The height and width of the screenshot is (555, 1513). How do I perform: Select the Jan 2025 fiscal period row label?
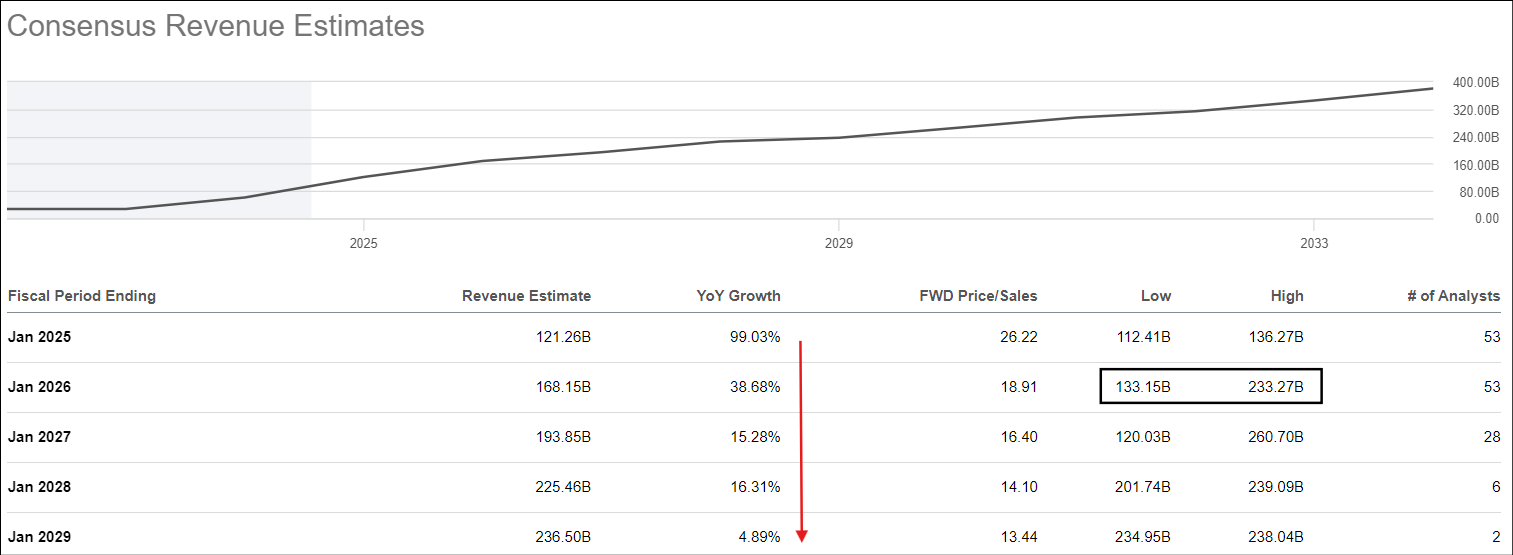coord(39,337)
